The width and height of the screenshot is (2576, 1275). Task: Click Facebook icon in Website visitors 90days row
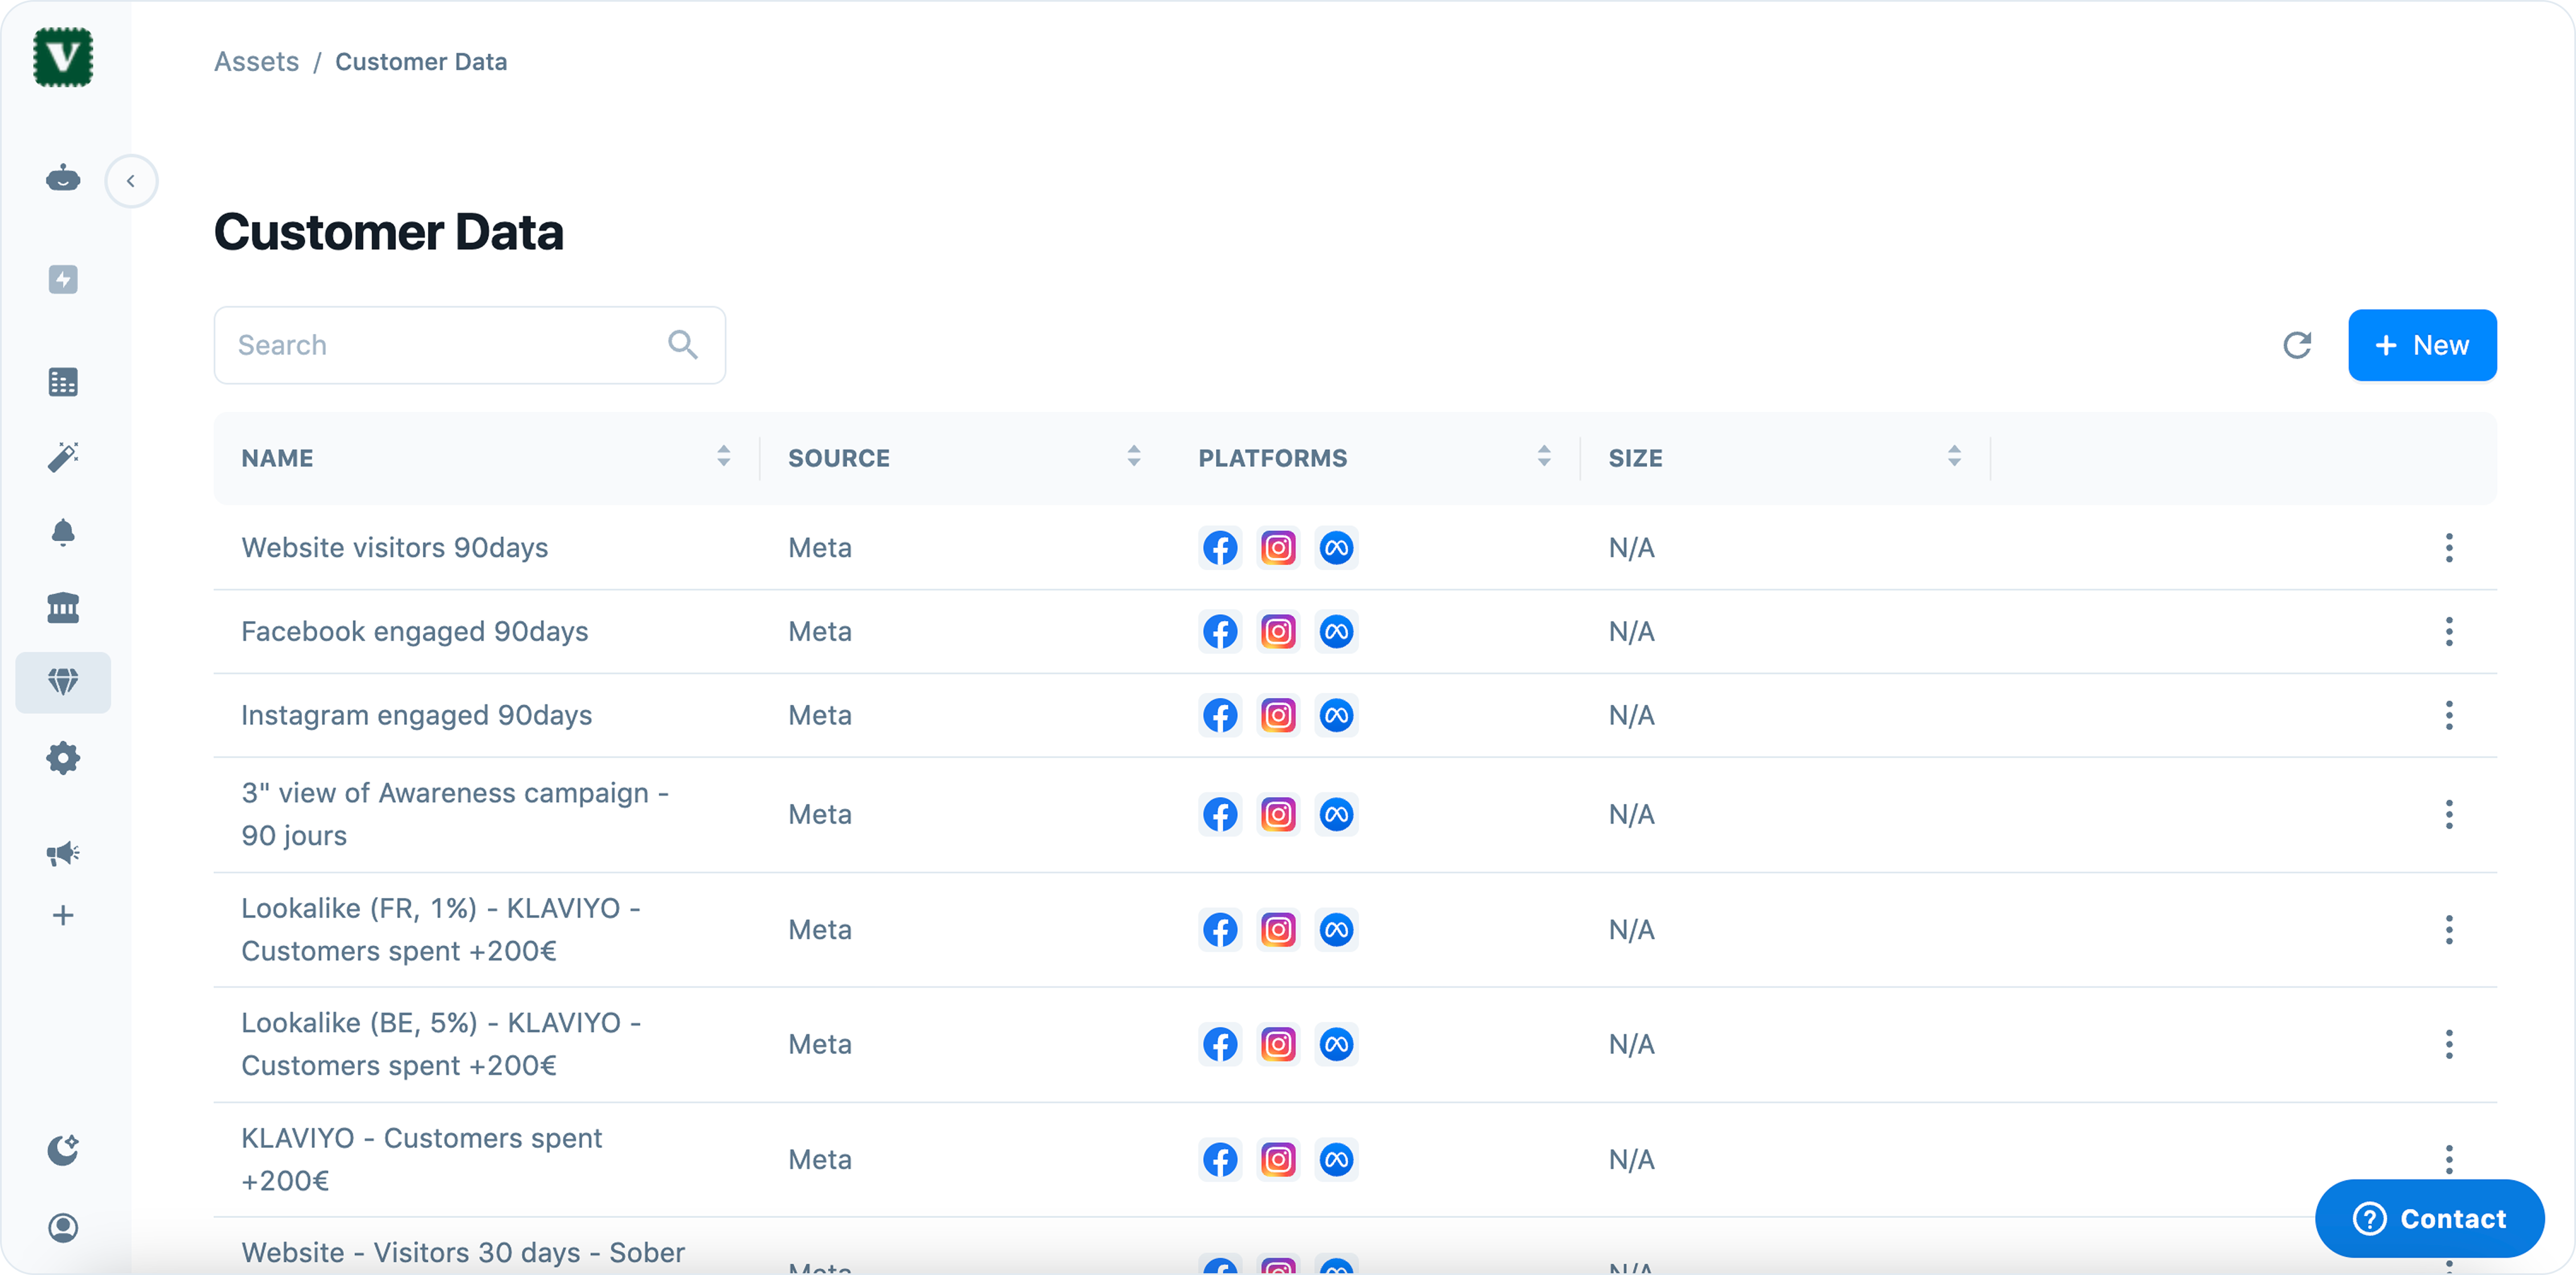[x=1220, y=548]
